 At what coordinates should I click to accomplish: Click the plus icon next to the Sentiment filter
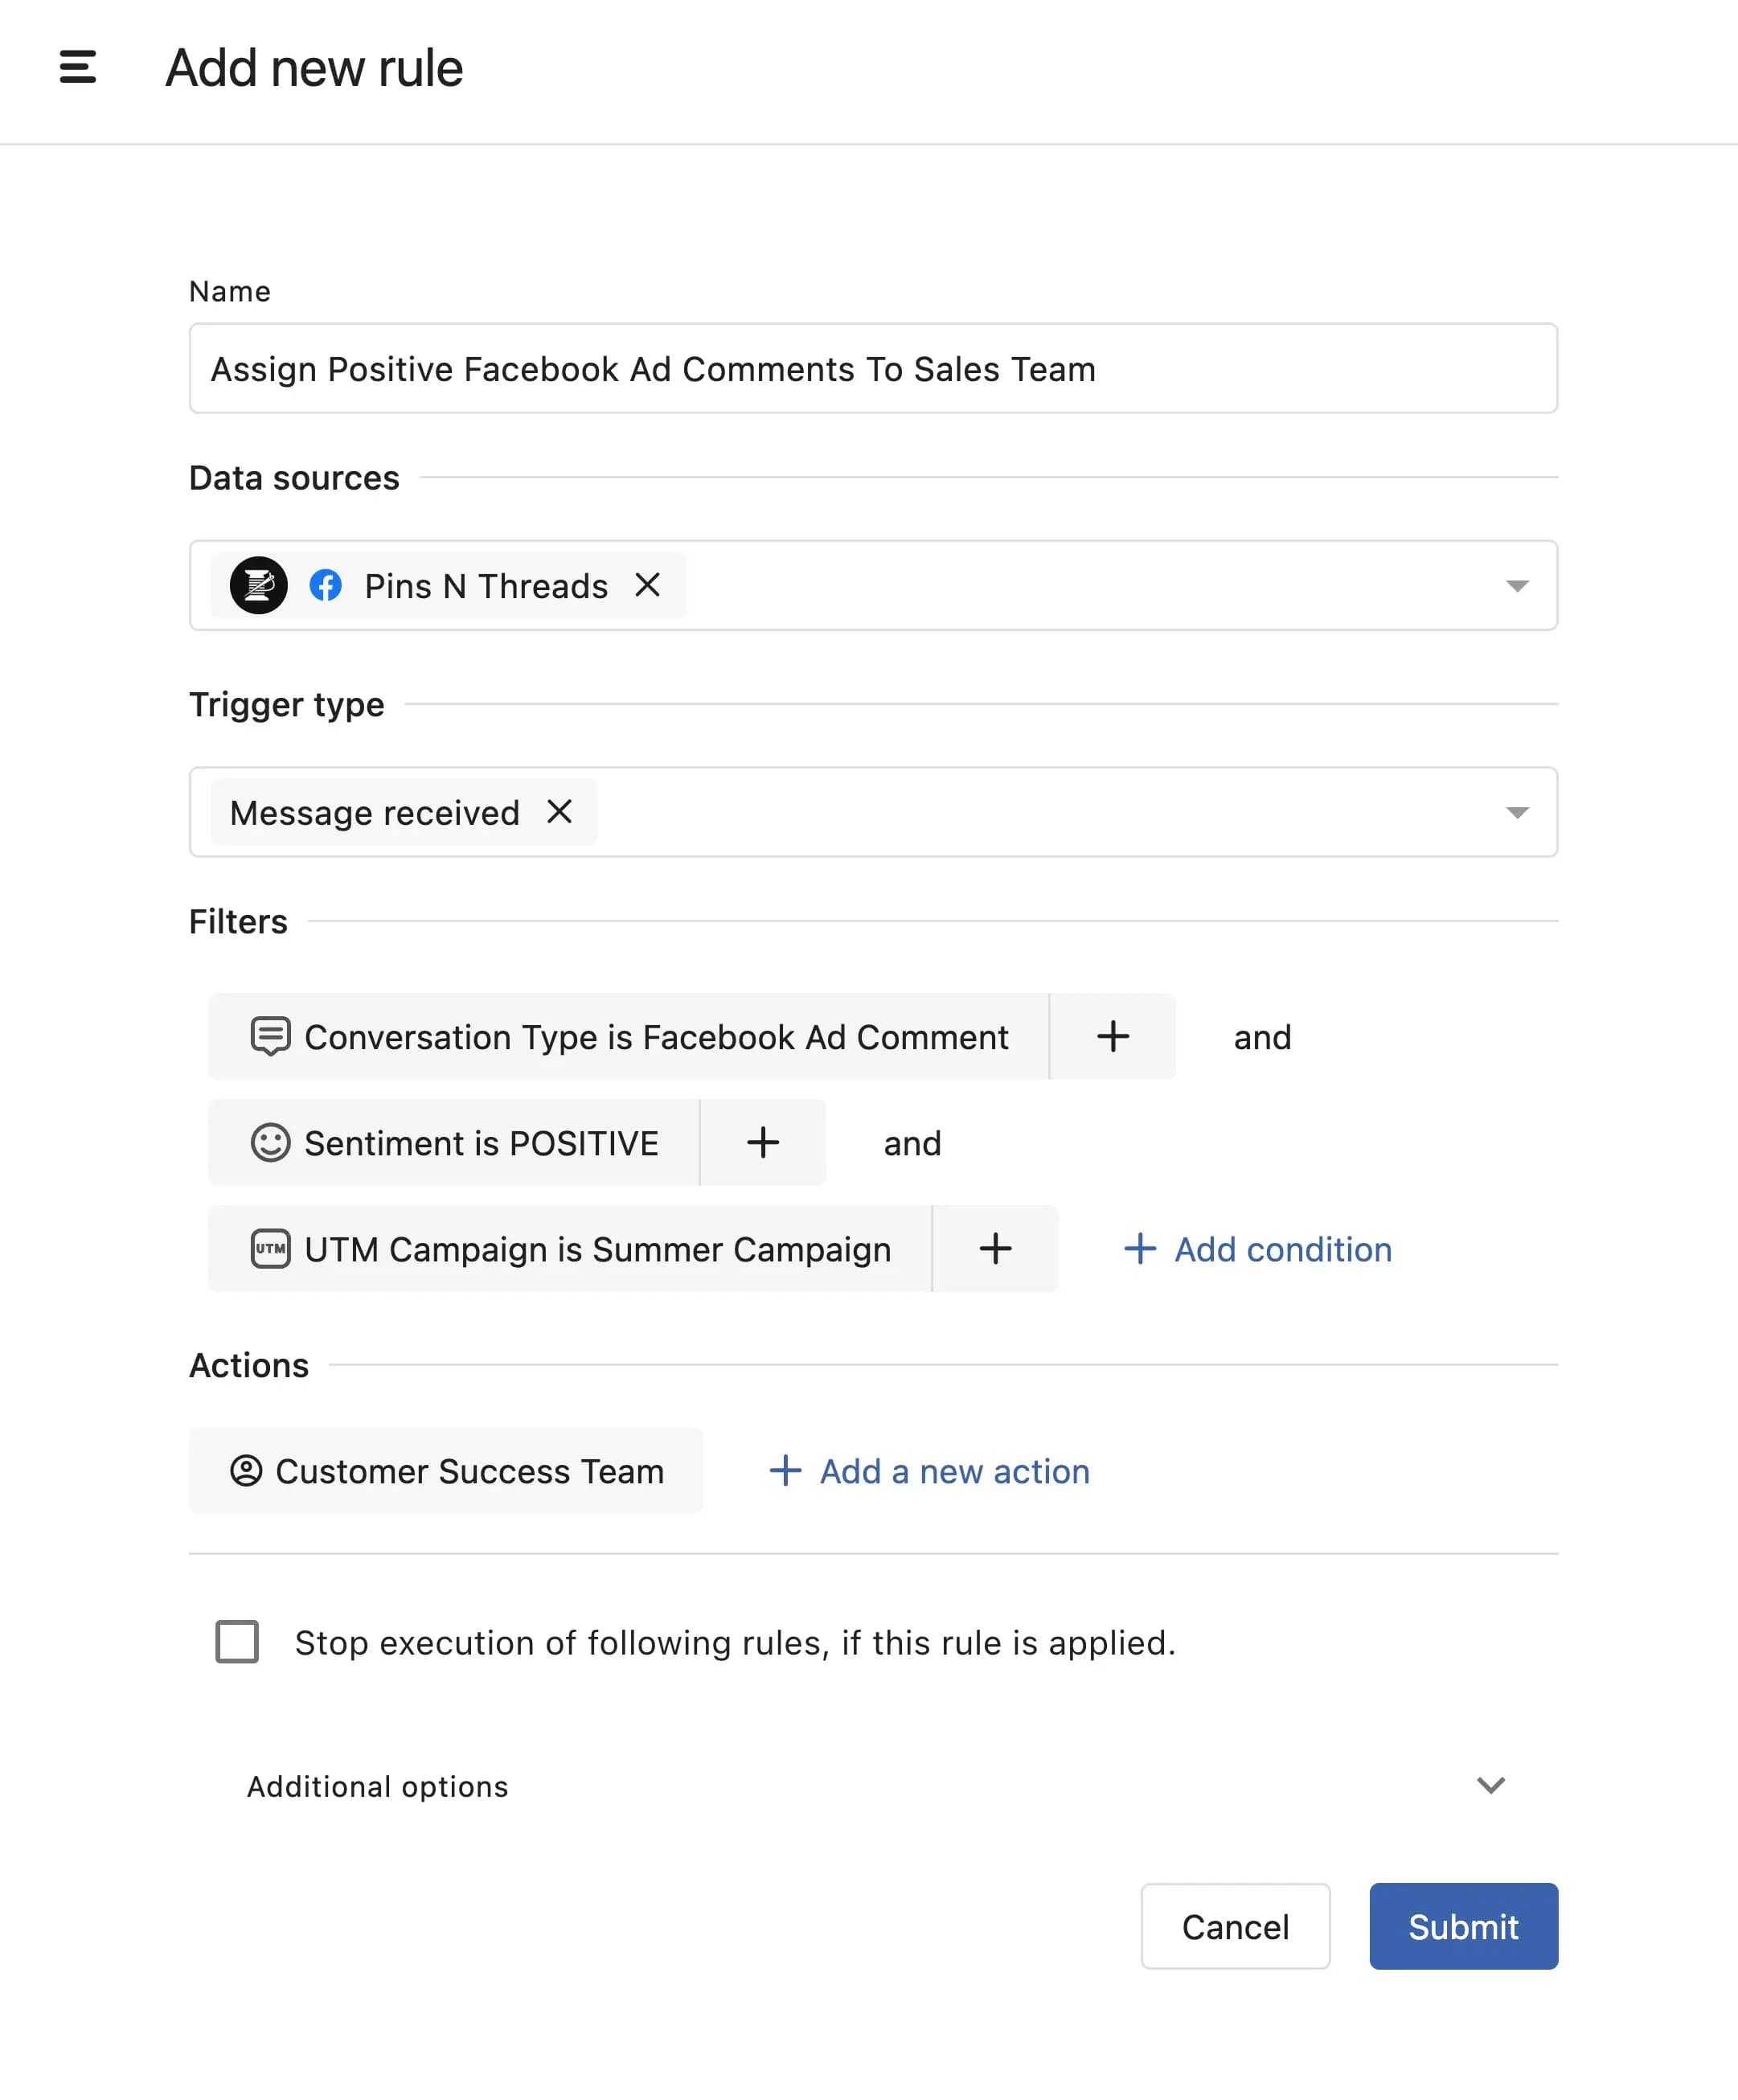763,1142
